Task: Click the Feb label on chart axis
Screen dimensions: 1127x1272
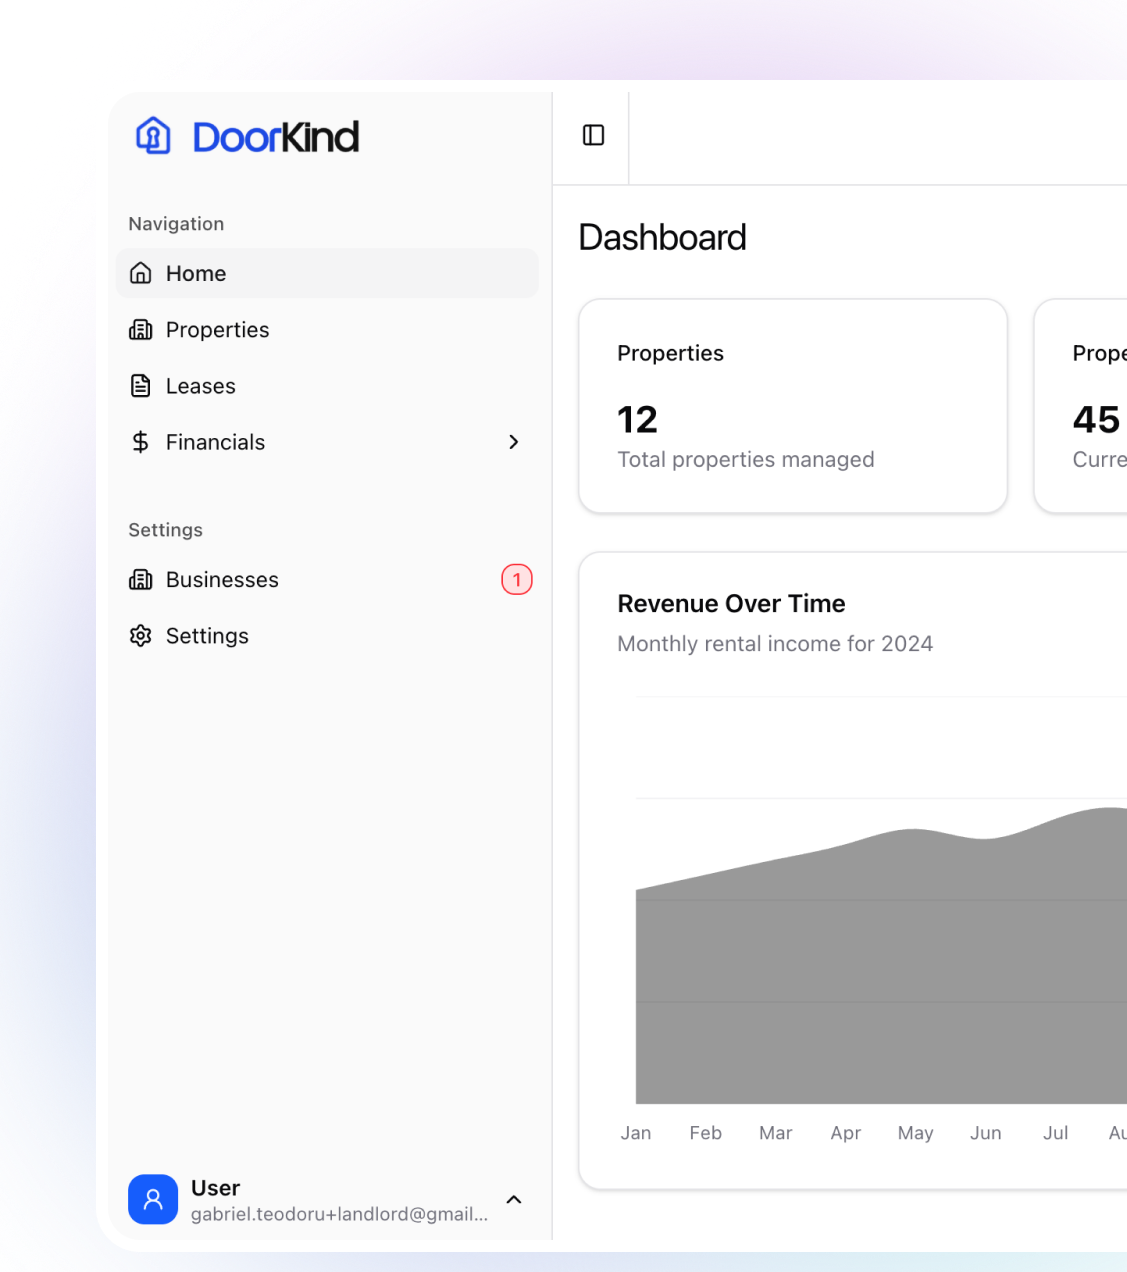Action: pos(705,1132)
